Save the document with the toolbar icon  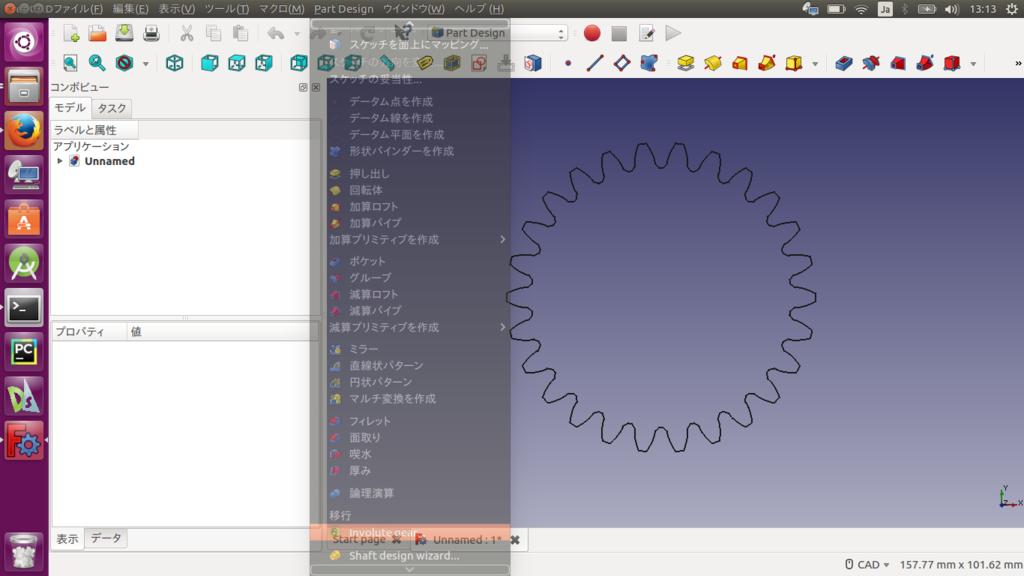(124, 33)
